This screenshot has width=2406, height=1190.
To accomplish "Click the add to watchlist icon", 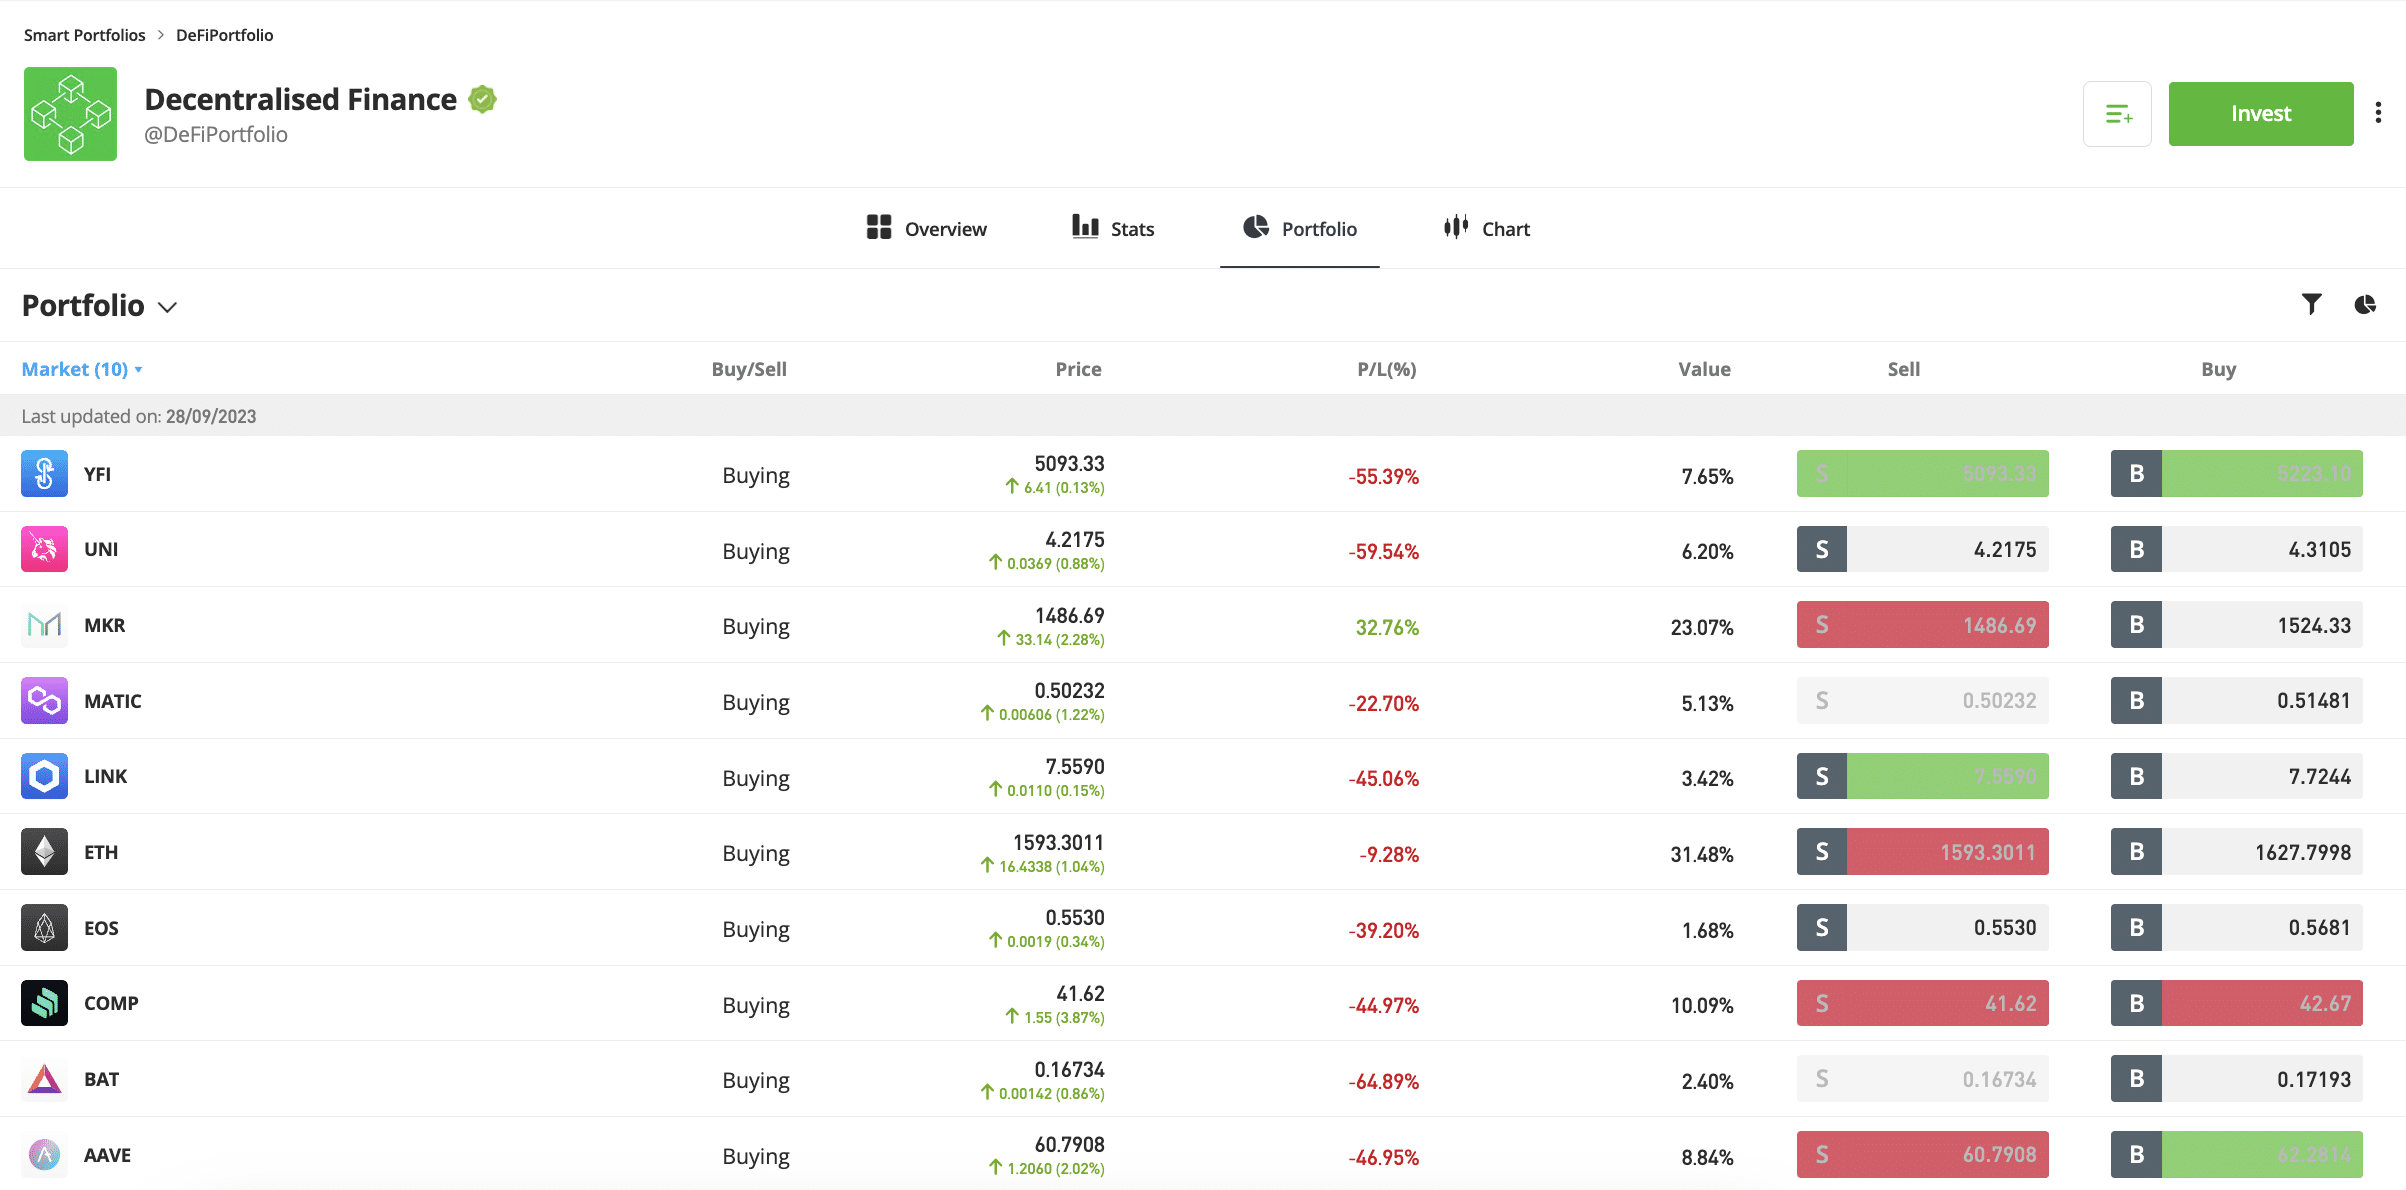I will [2116, 114].
